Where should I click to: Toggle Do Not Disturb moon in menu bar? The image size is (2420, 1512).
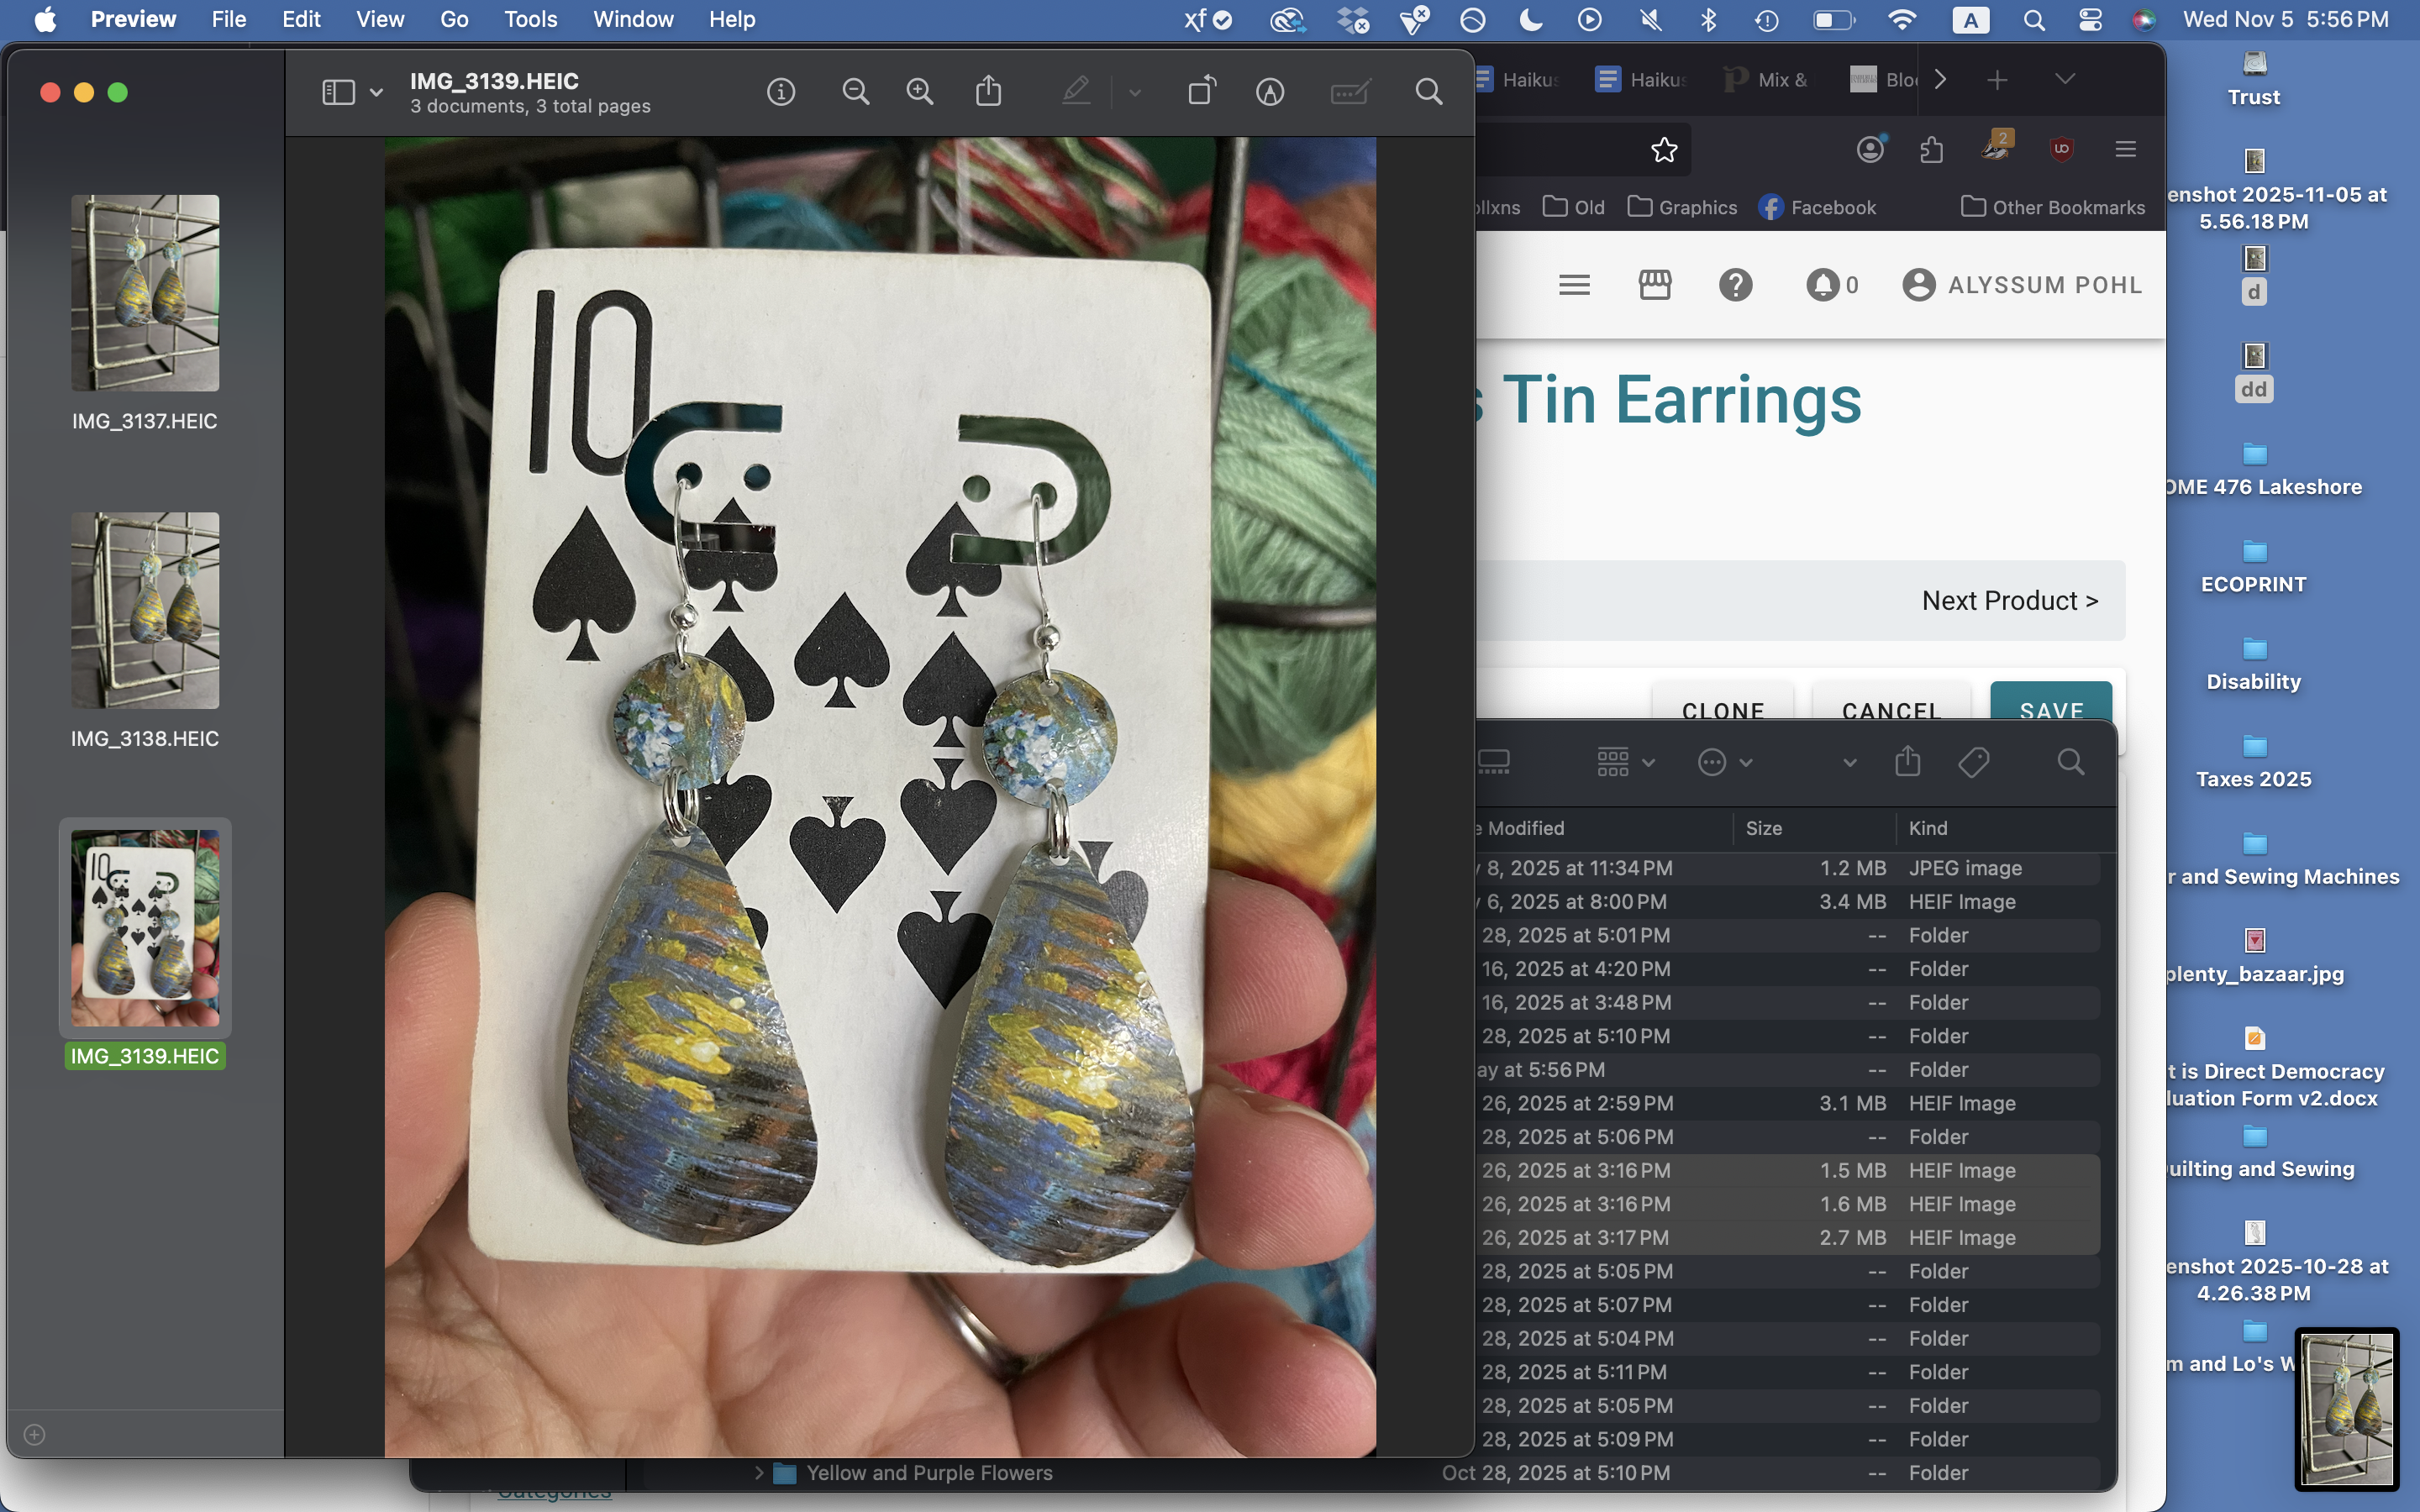click(1531, 19)
